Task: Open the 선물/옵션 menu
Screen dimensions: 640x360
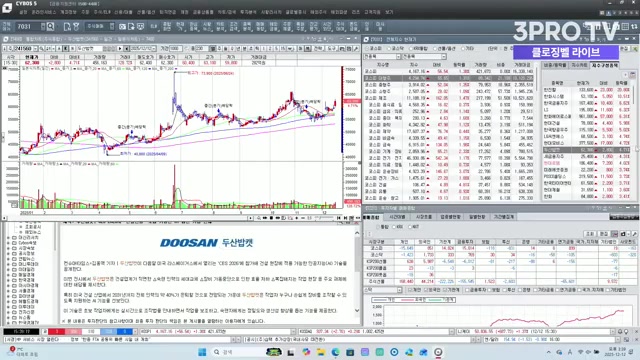Action: pos(146,12)
